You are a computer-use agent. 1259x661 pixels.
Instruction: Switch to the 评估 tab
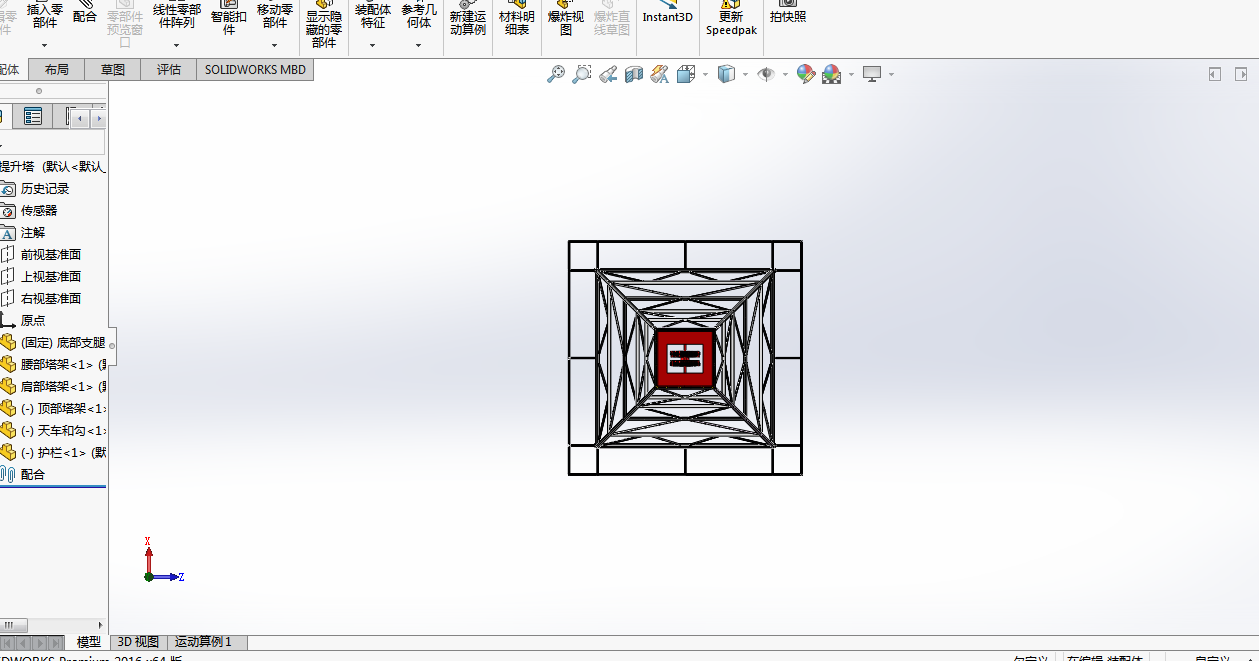click(169, 70)
